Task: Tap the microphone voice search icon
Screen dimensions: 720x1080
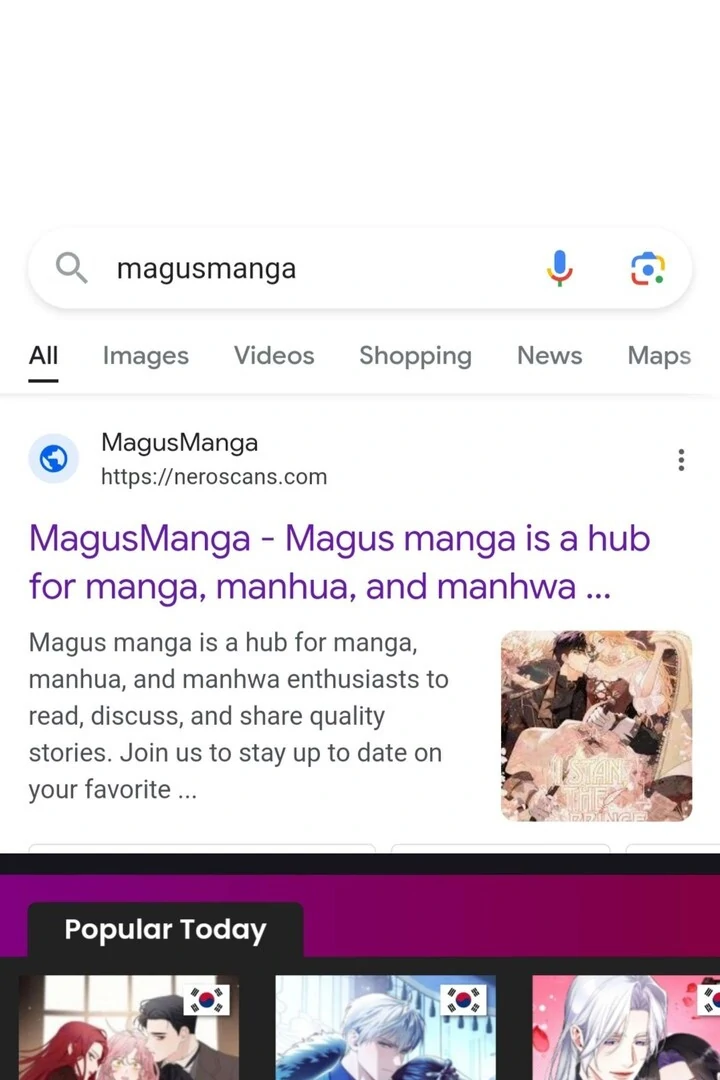Action: tap(559, 268)
